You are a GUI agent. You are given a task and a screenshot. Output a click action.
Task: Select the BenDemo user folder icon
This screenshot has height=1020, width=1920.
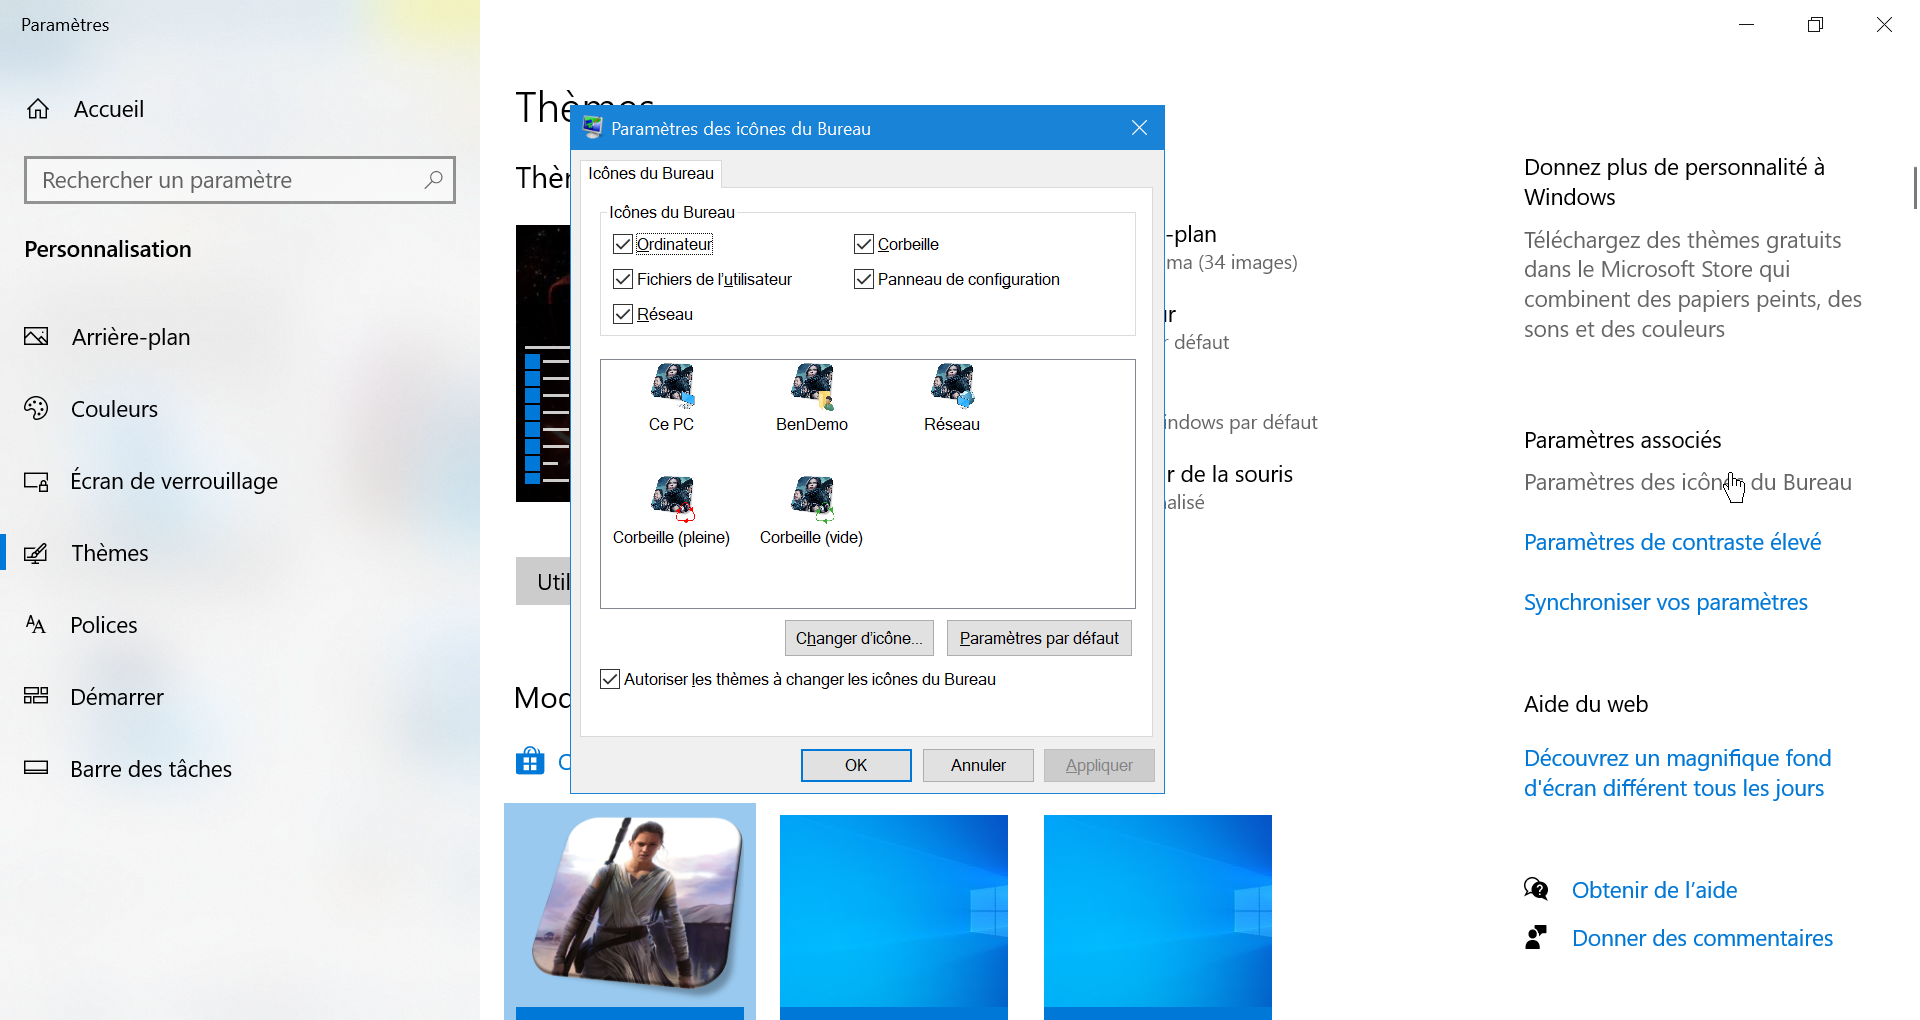(x=811, y=388)
